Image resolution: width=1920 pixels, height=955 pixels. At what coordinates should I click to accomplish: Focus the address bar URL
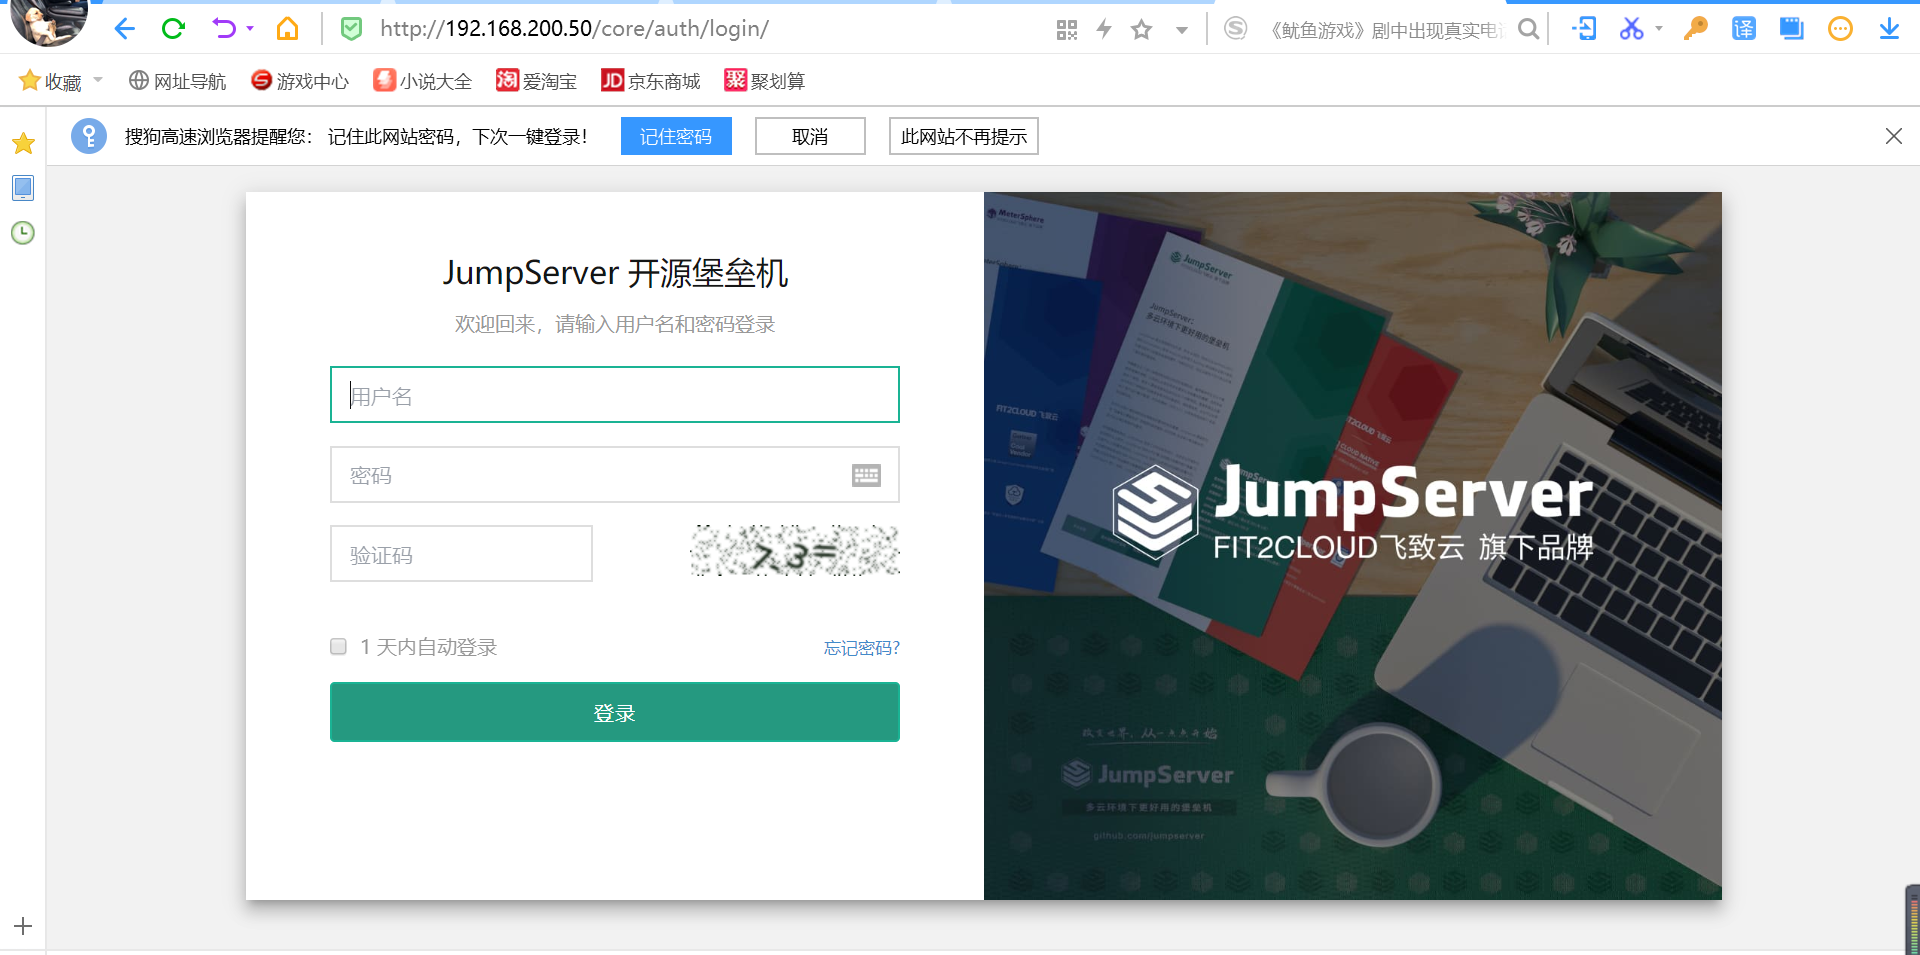click(574, 29)
